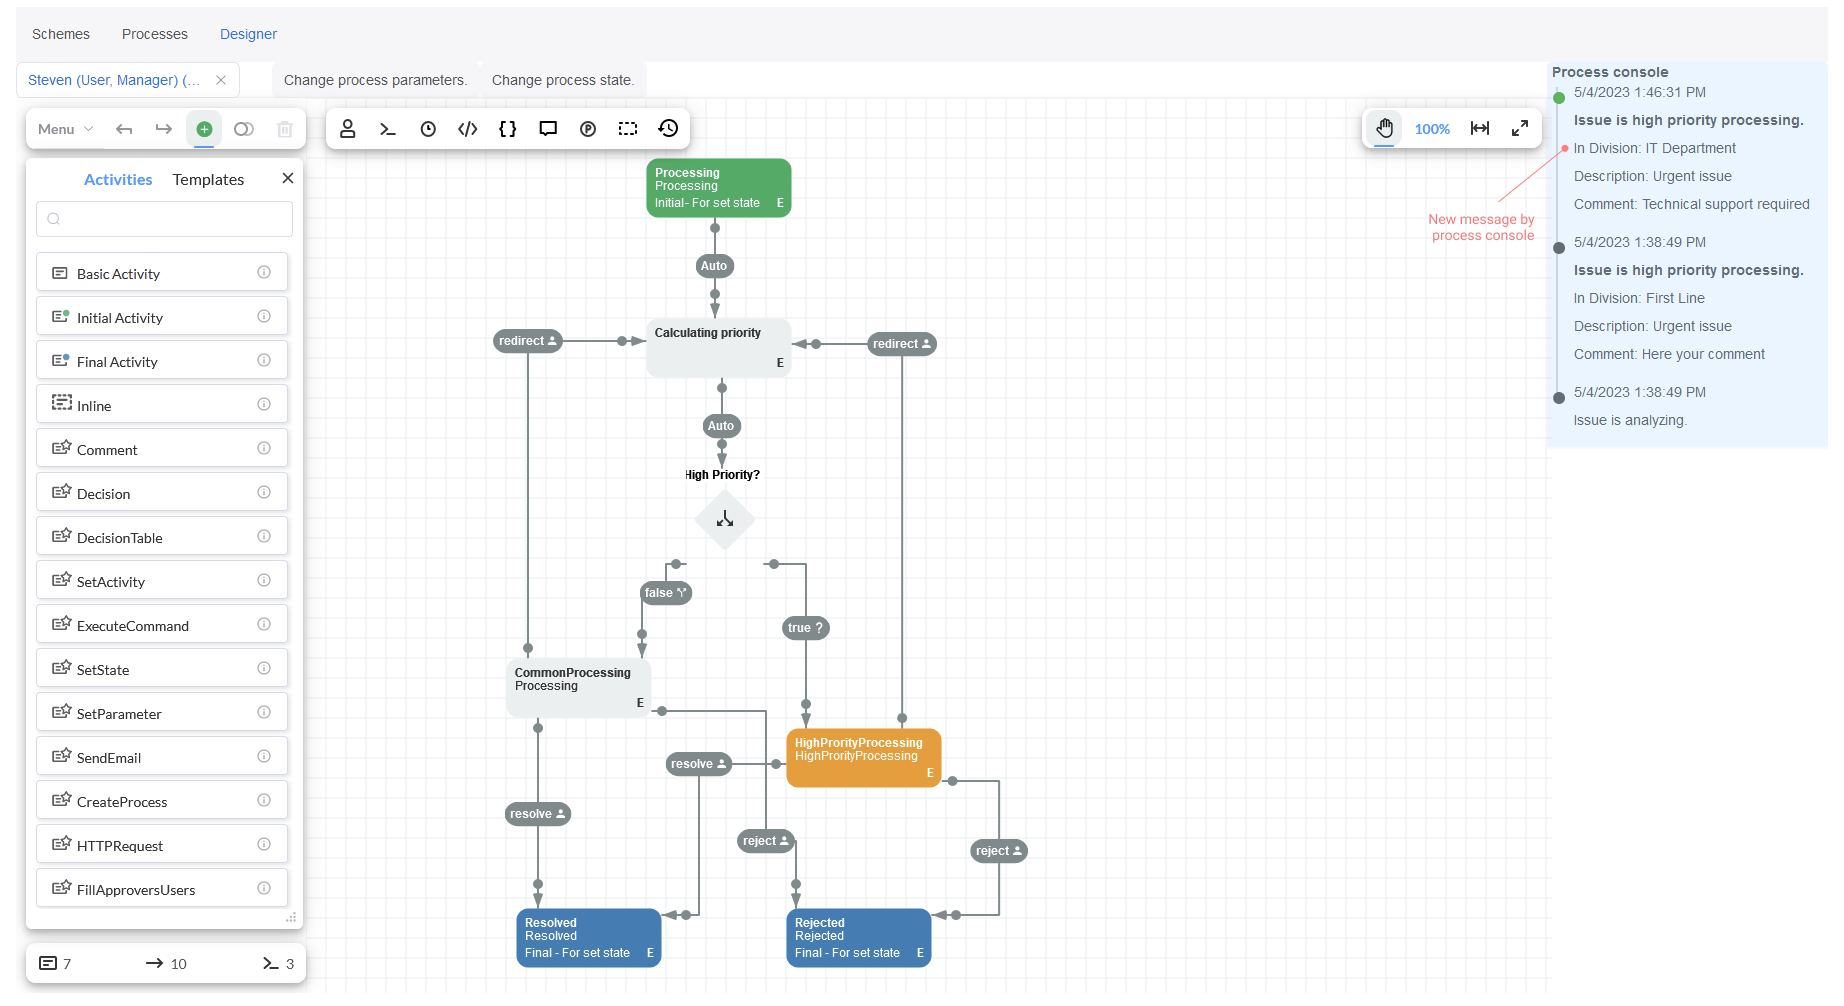Click the fit-to-width icon
Viewport: 1844px width, 1006px height.
pos(1480,128)
